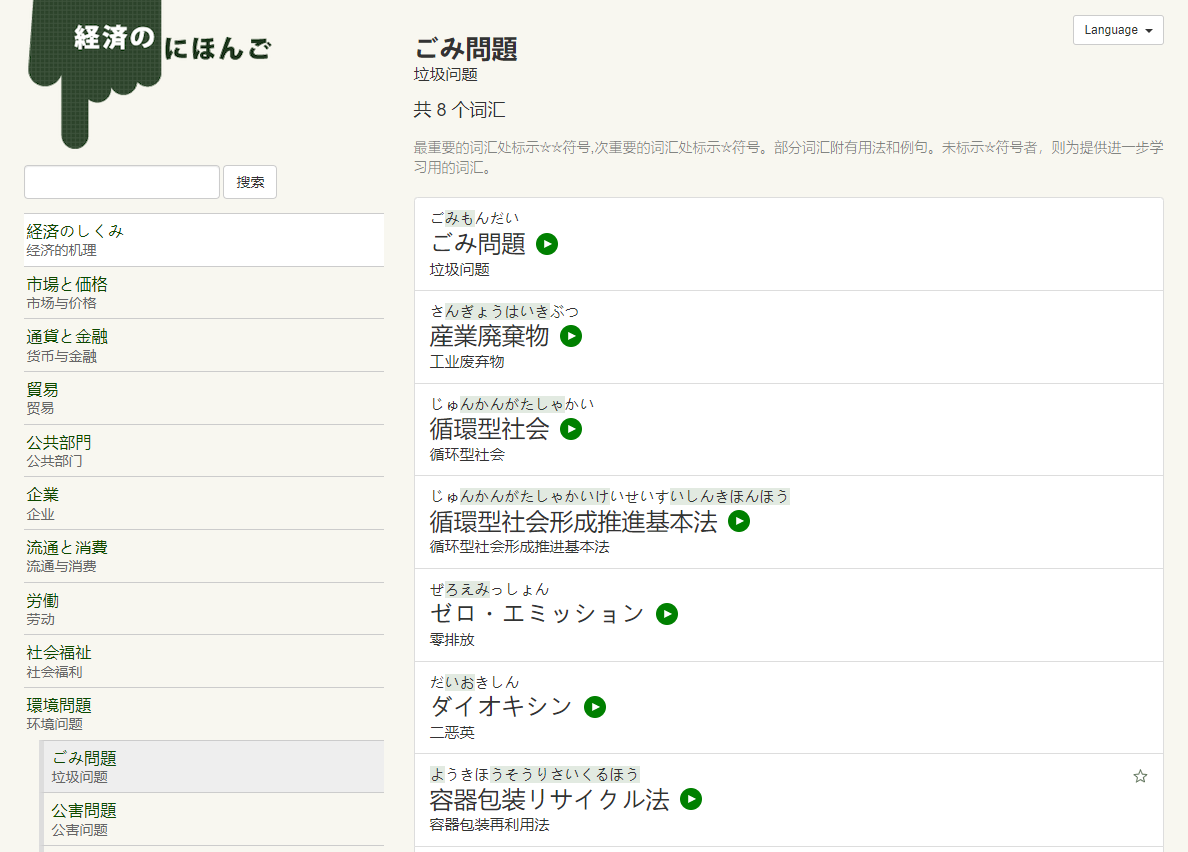The image size is (1188, 852).
Task: Play audio for 循環型社会形成推進基本法
Action: click(x=739, y=521)
